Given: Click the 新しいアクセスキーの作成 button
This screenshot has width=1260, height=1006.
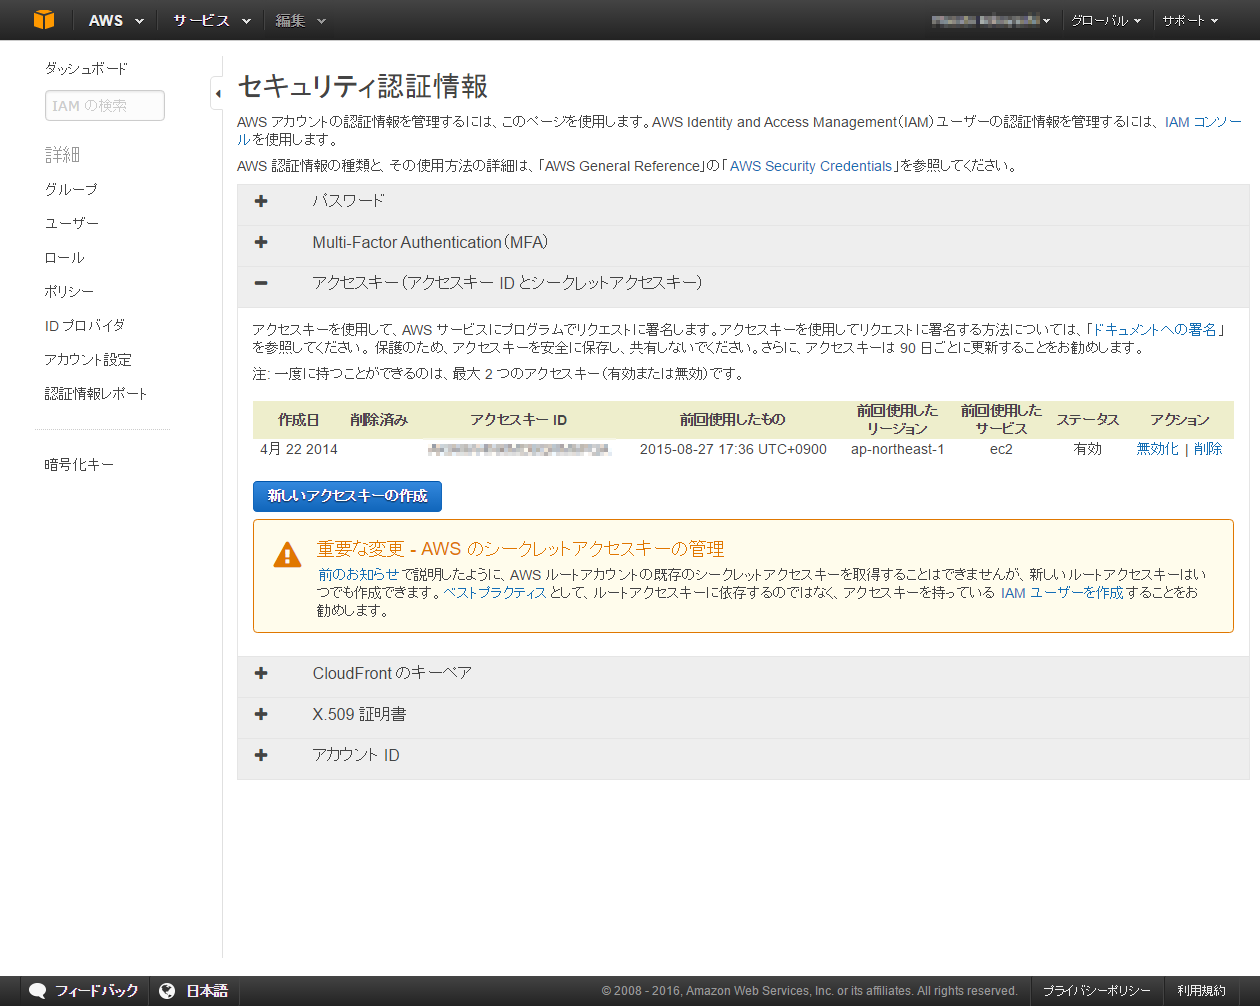Looking at the screenshot, I should pos(347,496).
